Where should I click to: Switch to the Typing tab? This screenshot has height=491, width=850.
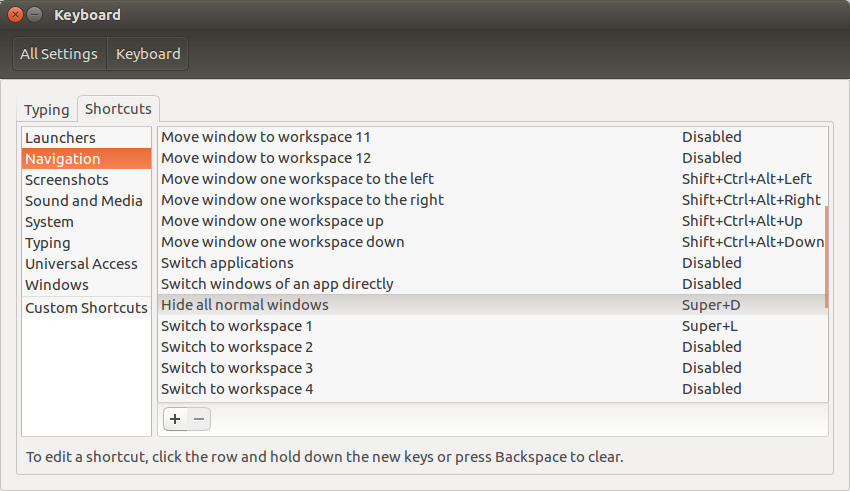coord(47,110)
